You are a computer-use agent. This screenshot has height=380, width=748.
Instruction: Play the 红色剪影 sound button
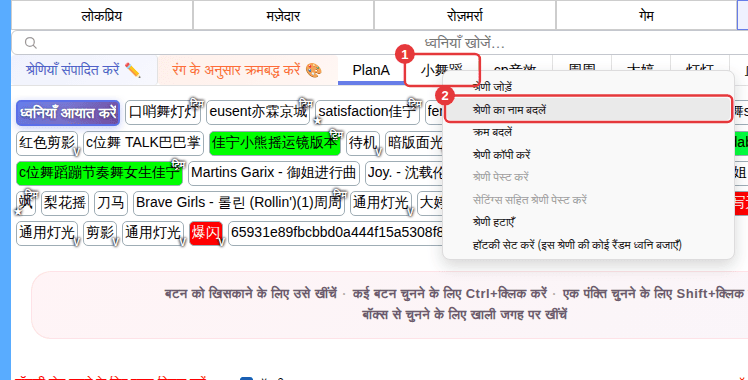[x=47, y=143]
